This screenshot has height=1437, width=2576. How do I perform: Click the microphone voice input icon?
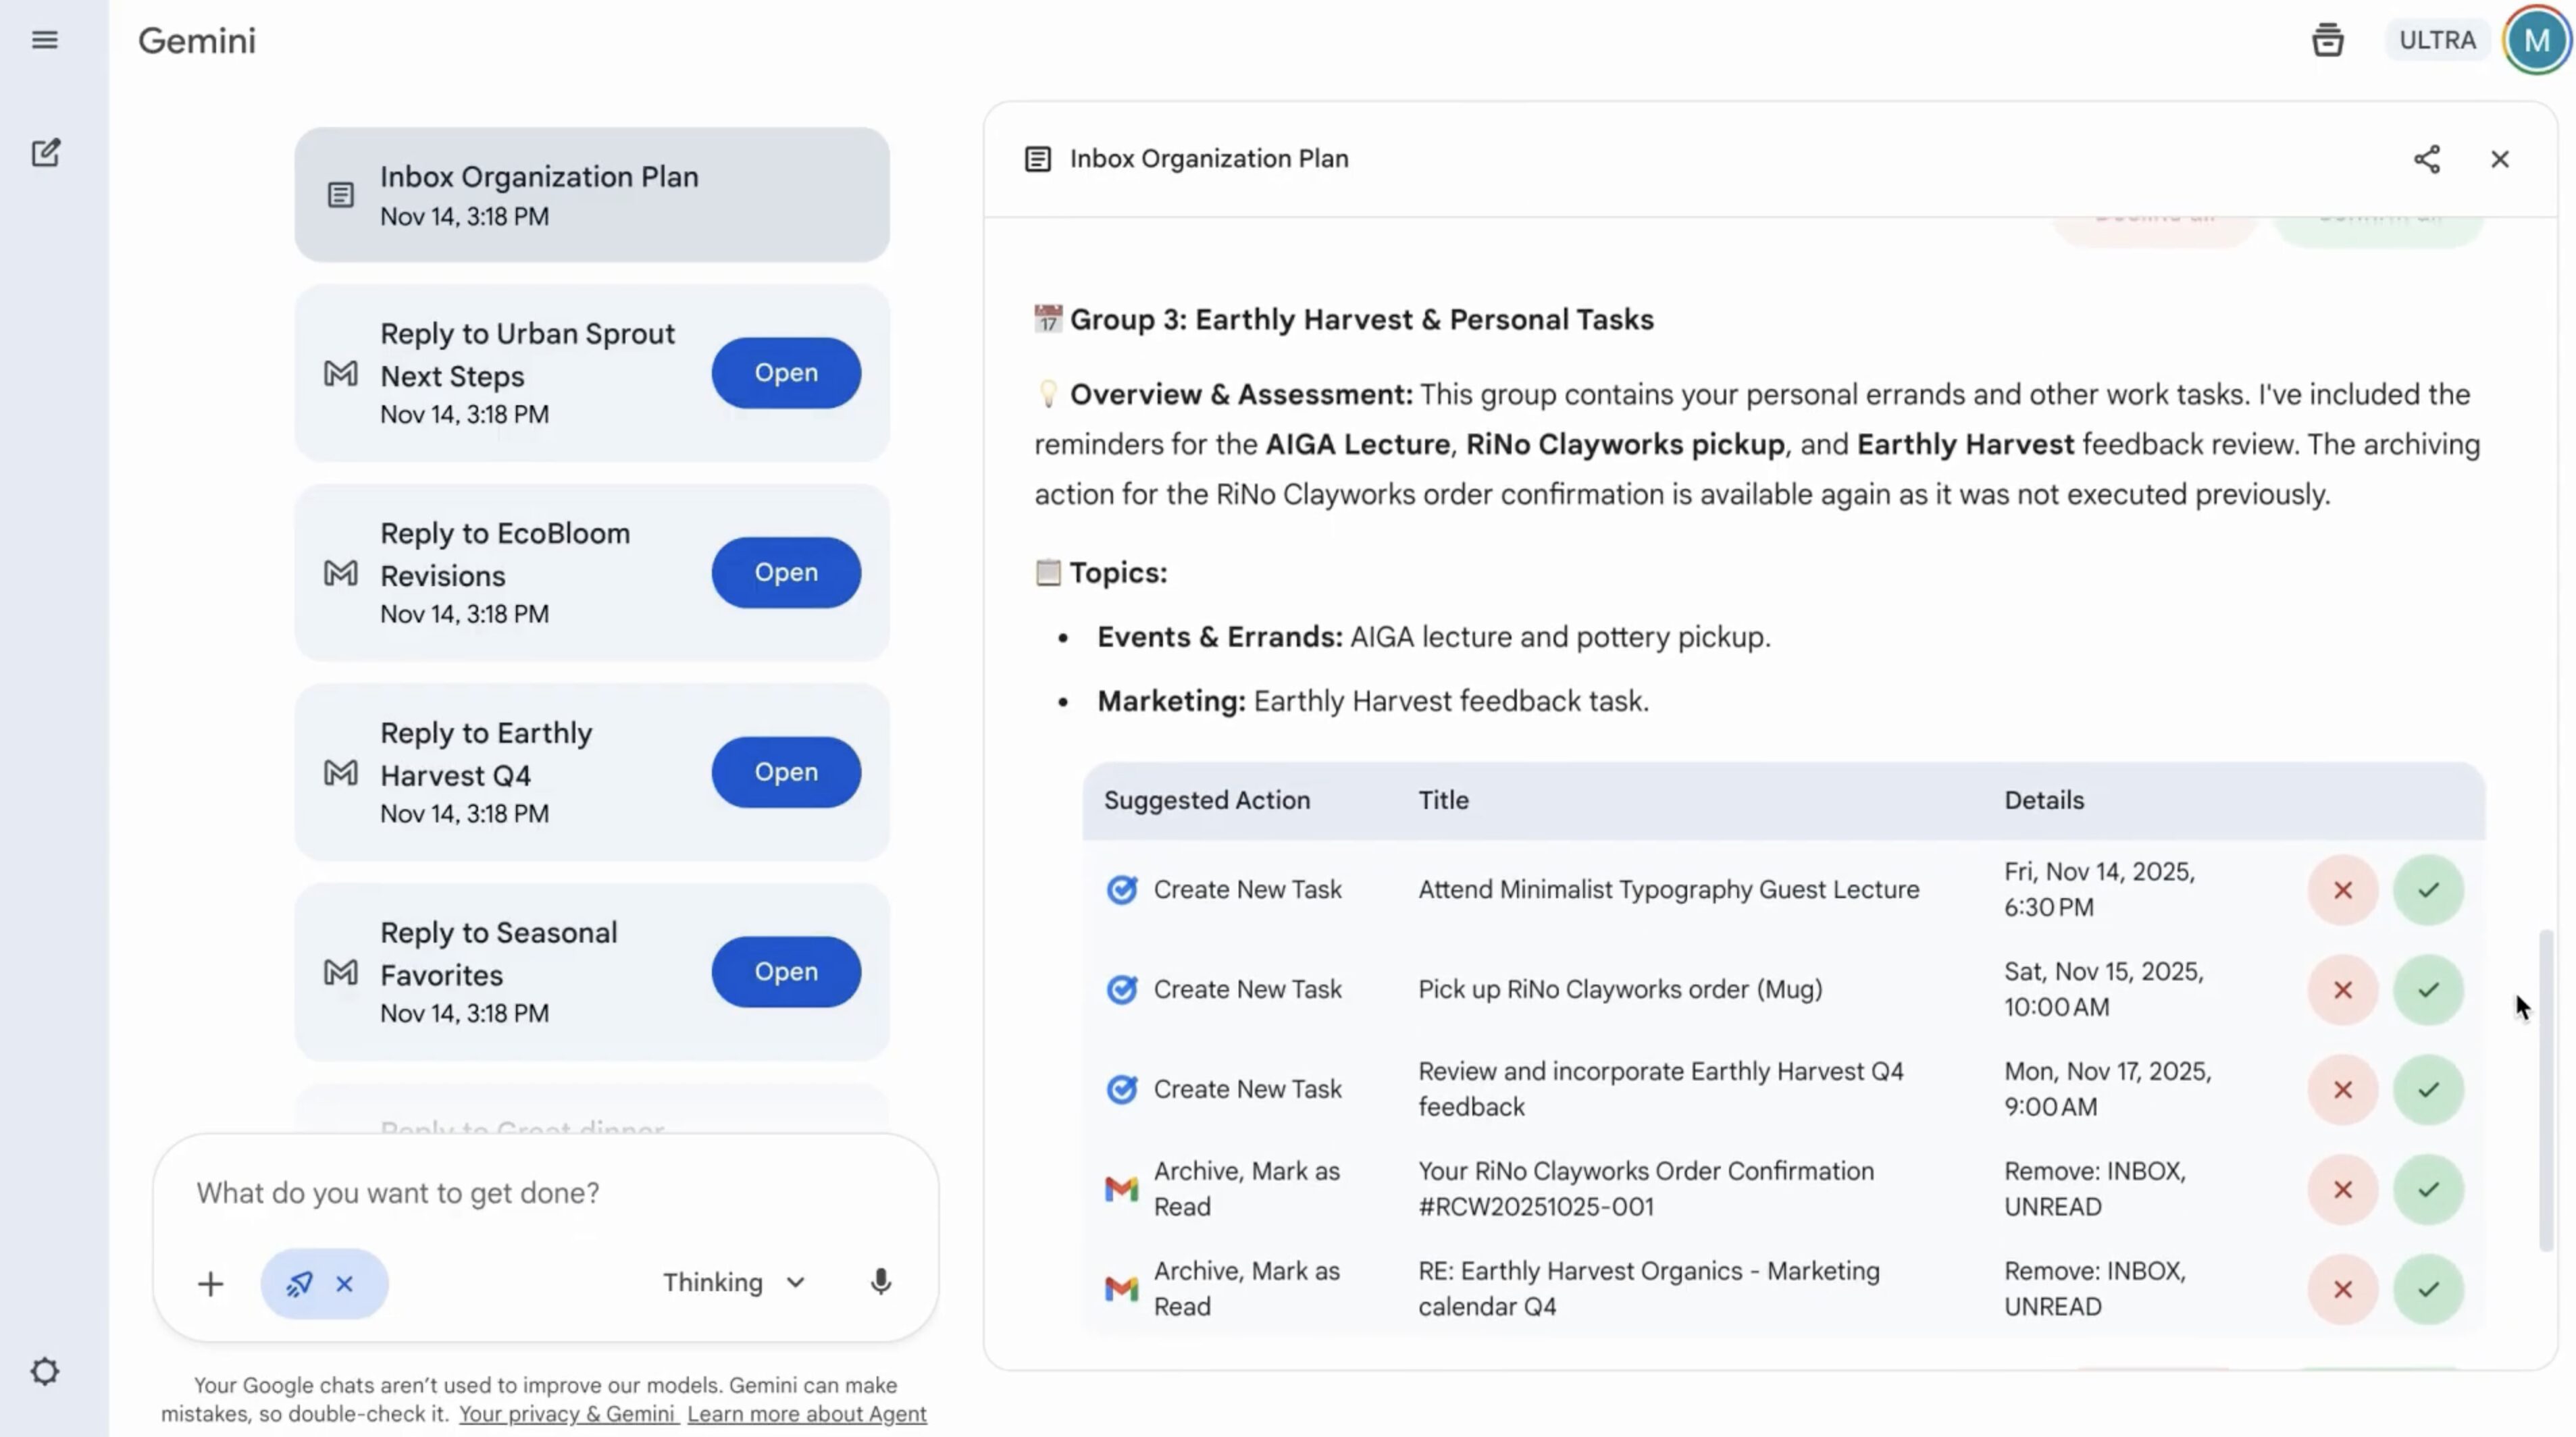[x=880, y=1282]
